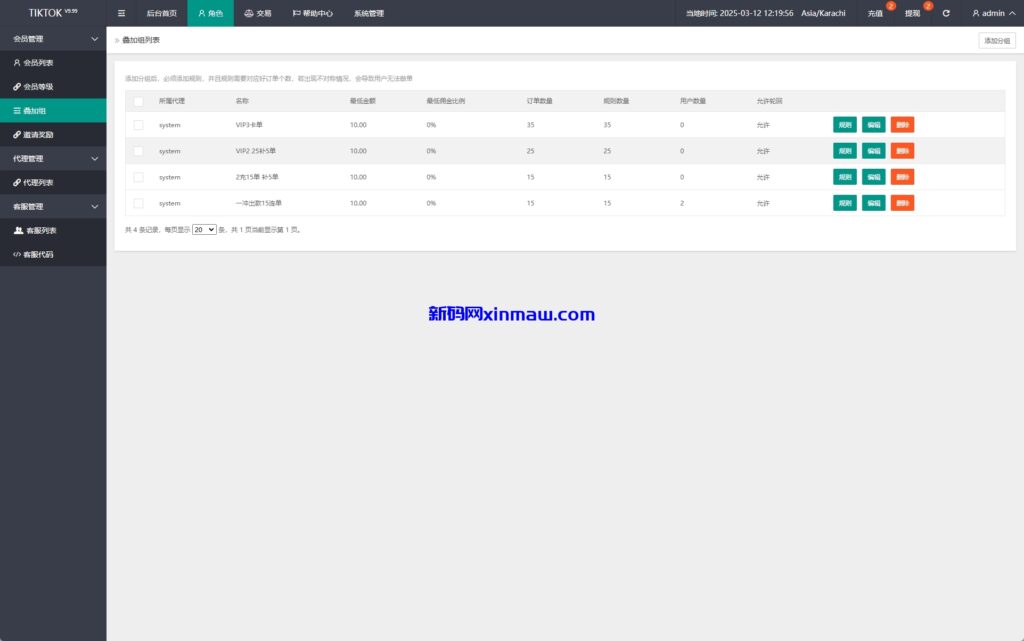The height and width of the screenshot is (641, 1024).
Task: Open 客服代码 in the sidebar
Action: pyautogui.click(x=38, y=254)
